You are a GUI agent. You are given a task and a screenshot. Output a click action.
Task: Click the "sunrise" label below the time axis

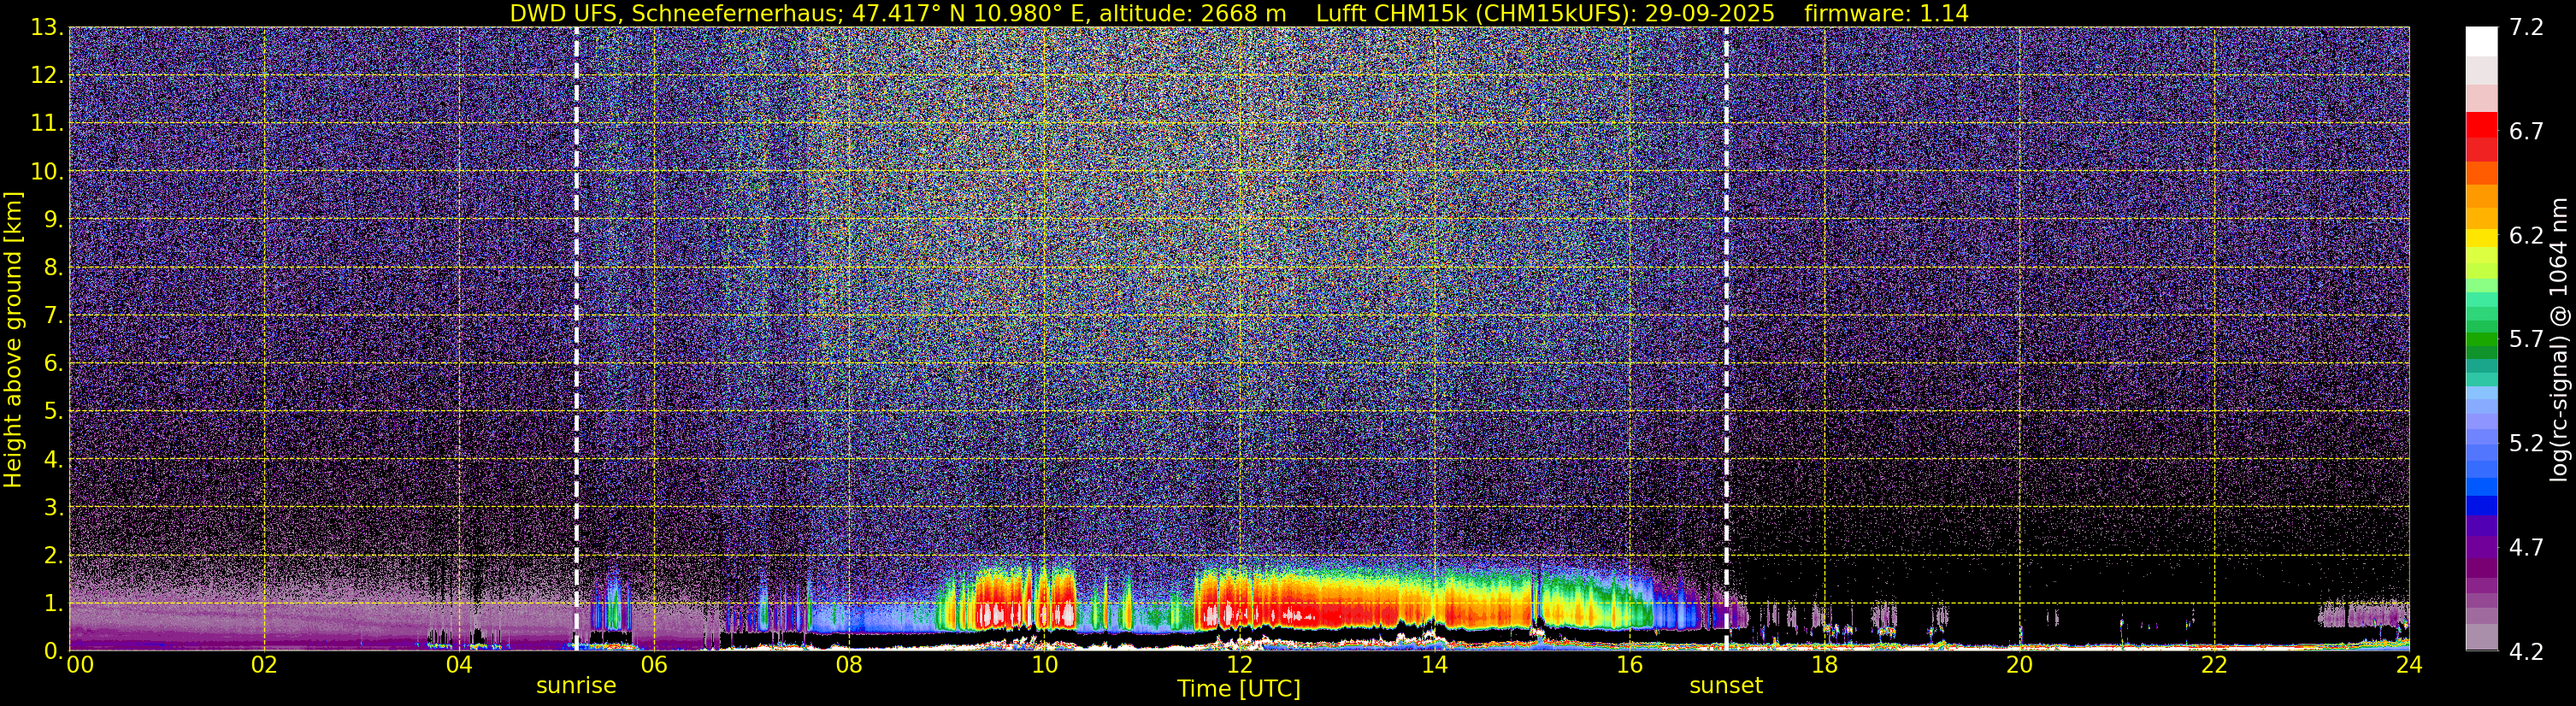[576, 686]
